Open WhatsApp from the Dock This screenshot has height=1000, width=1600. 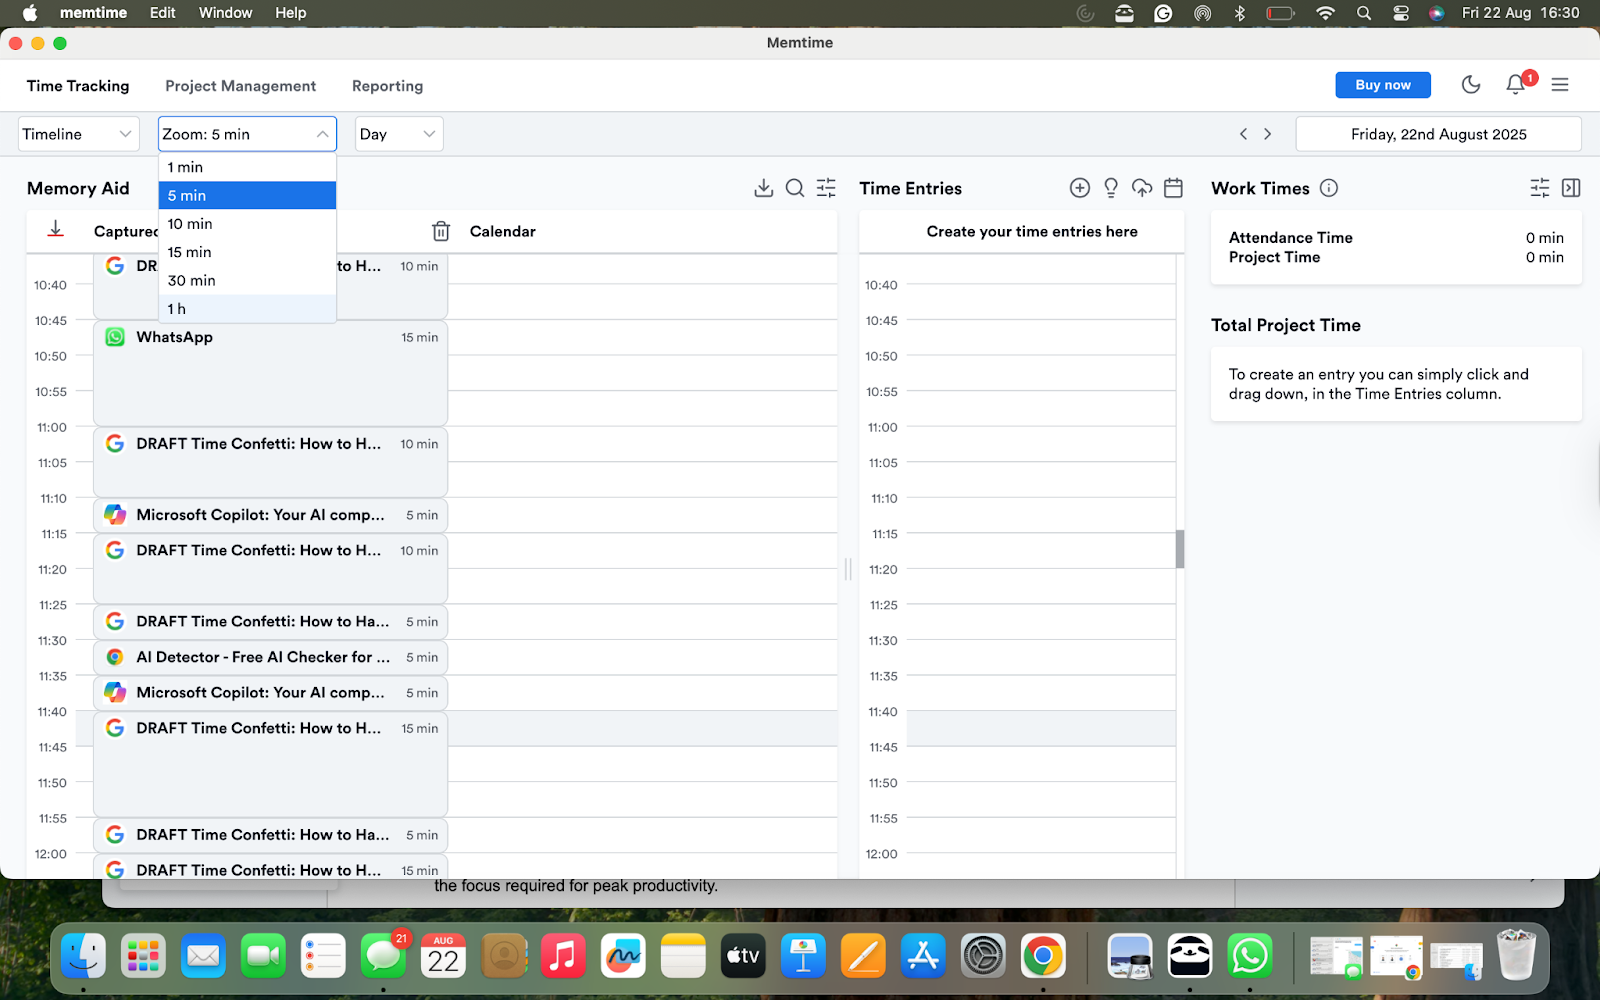pyautogui.click(x=1250, y=957)
